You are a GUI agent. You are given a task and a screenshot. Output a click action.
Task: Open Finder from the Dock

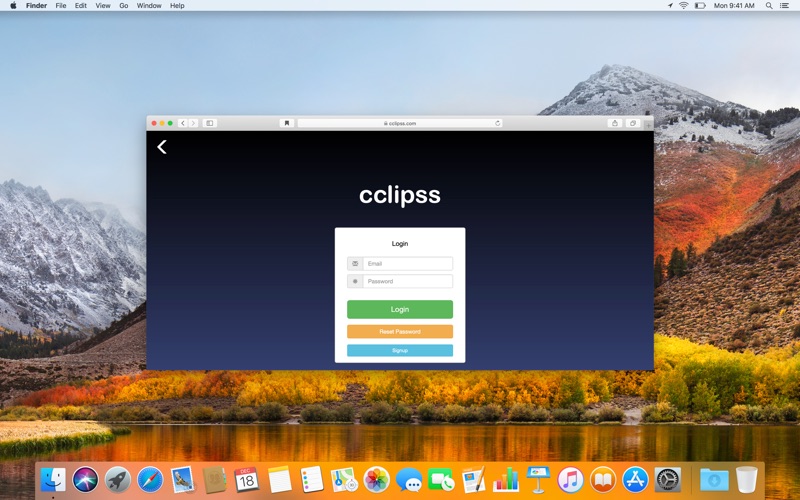(53, 480)
